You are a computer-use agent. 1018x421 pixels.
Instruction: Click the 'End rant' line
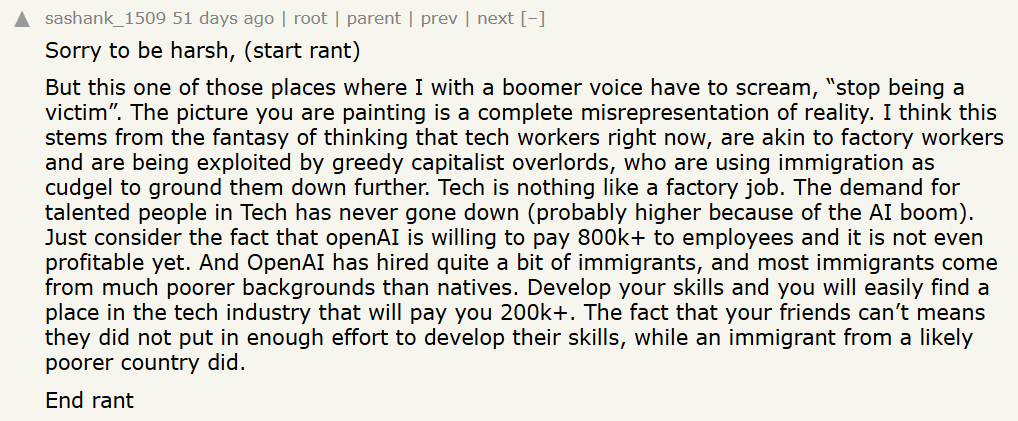click(89, 400)
